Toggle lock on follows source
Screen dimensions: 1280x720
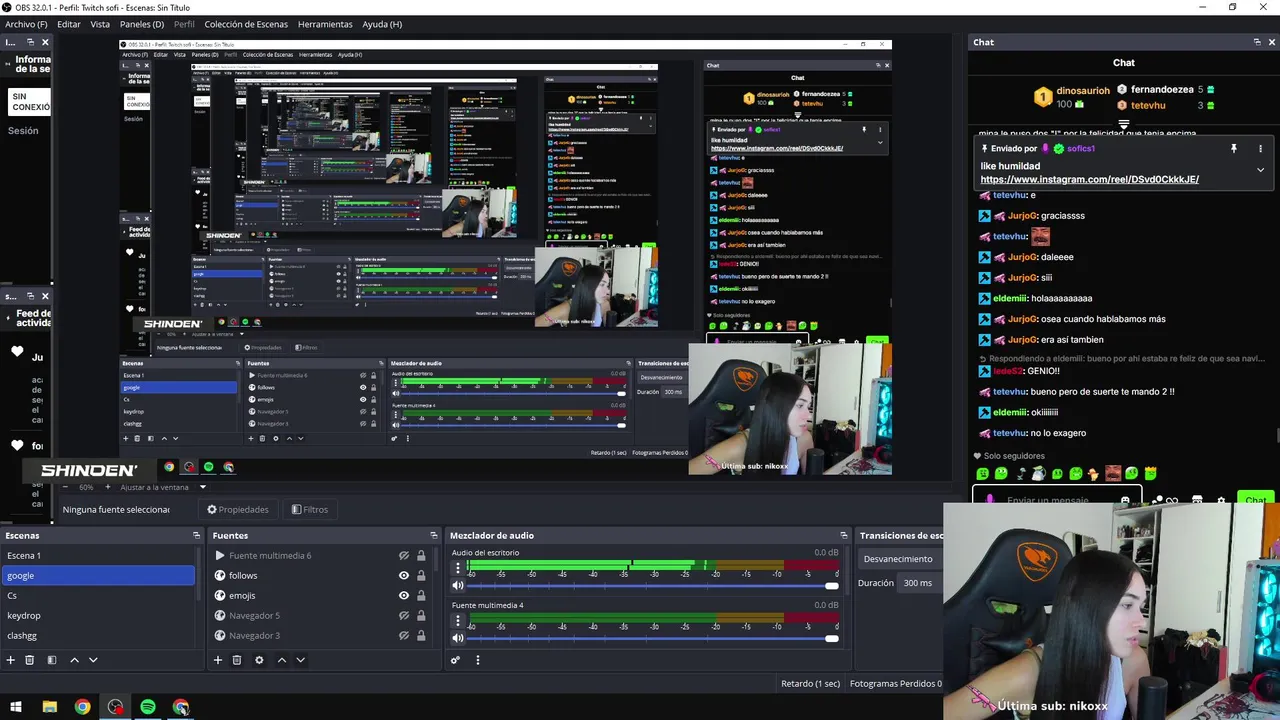[421, 576]
